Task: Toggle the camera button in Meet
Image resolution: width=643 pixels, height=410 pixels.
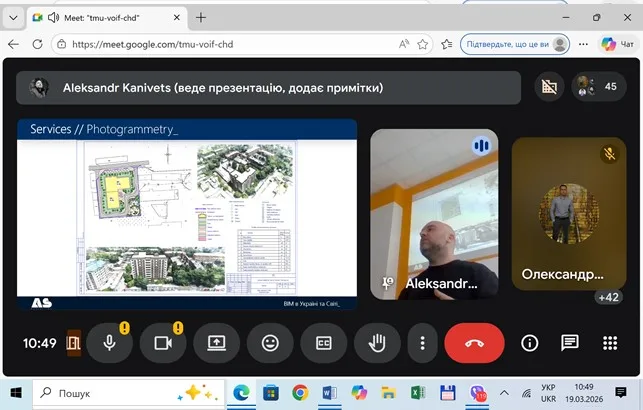Action: coord(162,343)
